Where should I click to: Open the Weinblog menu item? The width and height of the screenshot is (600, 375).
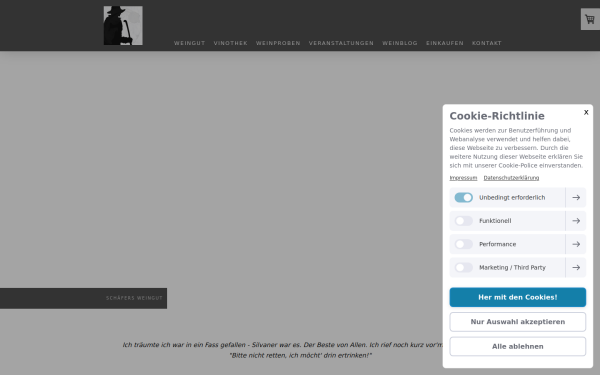point(400,43)
